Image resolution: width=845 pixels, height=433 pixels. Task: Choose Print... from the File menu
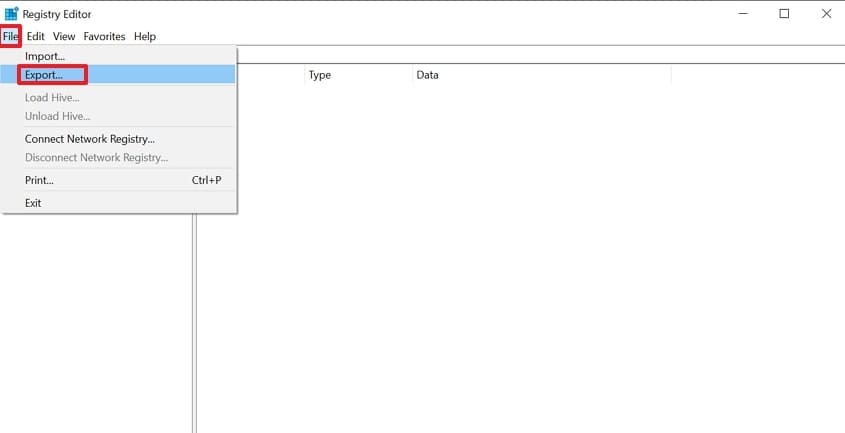pos(118,180)
